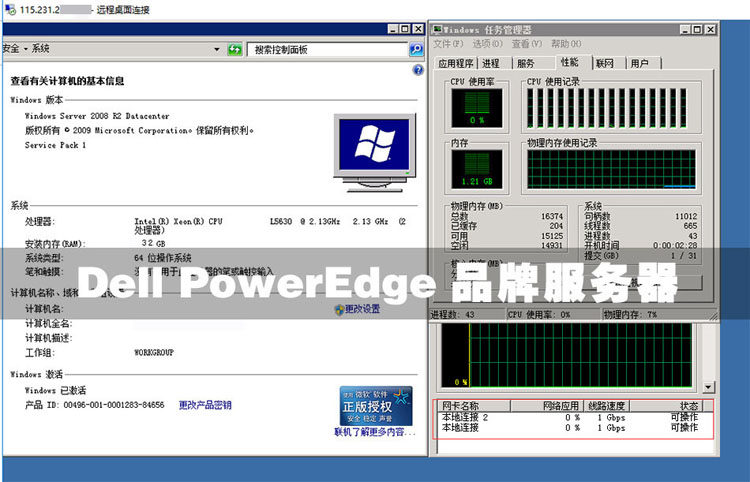Click the Windows monitor logo image

[375, 153]
